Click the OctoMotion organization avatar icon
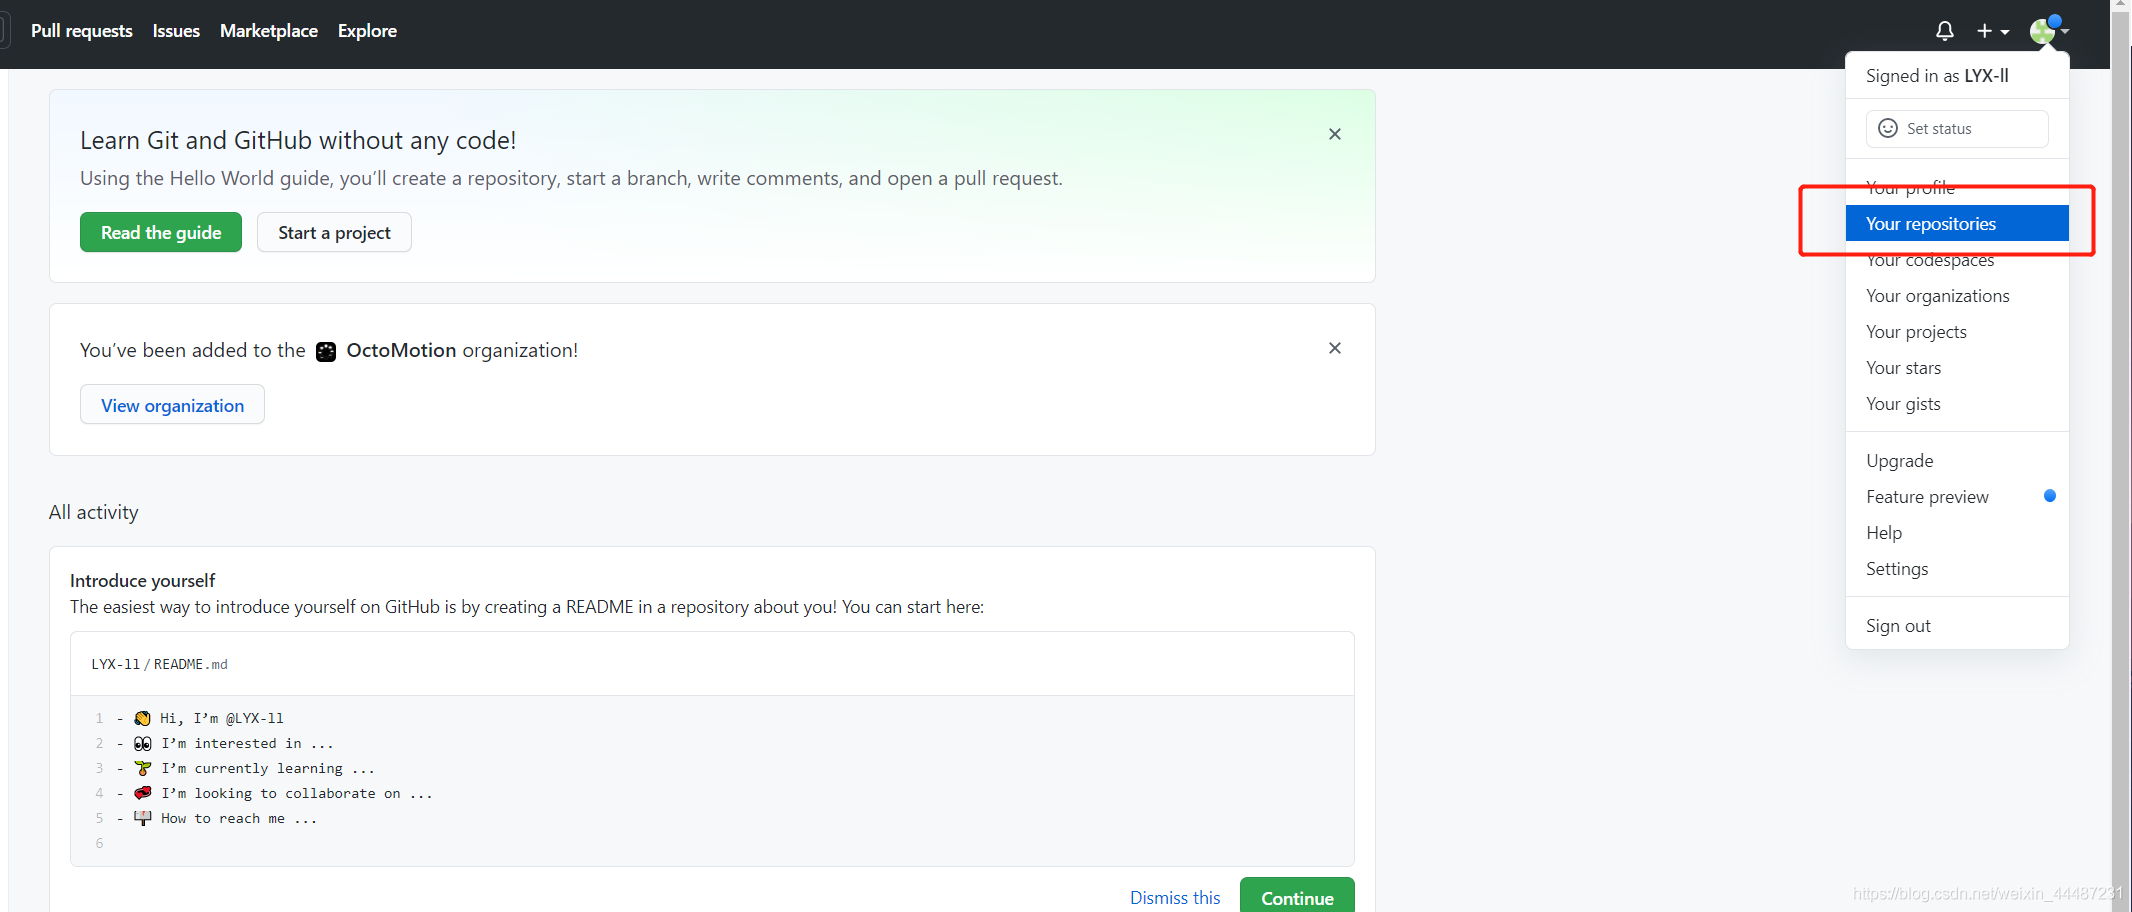The height and width of the screenshot is (912, 2132). [326, 351]
